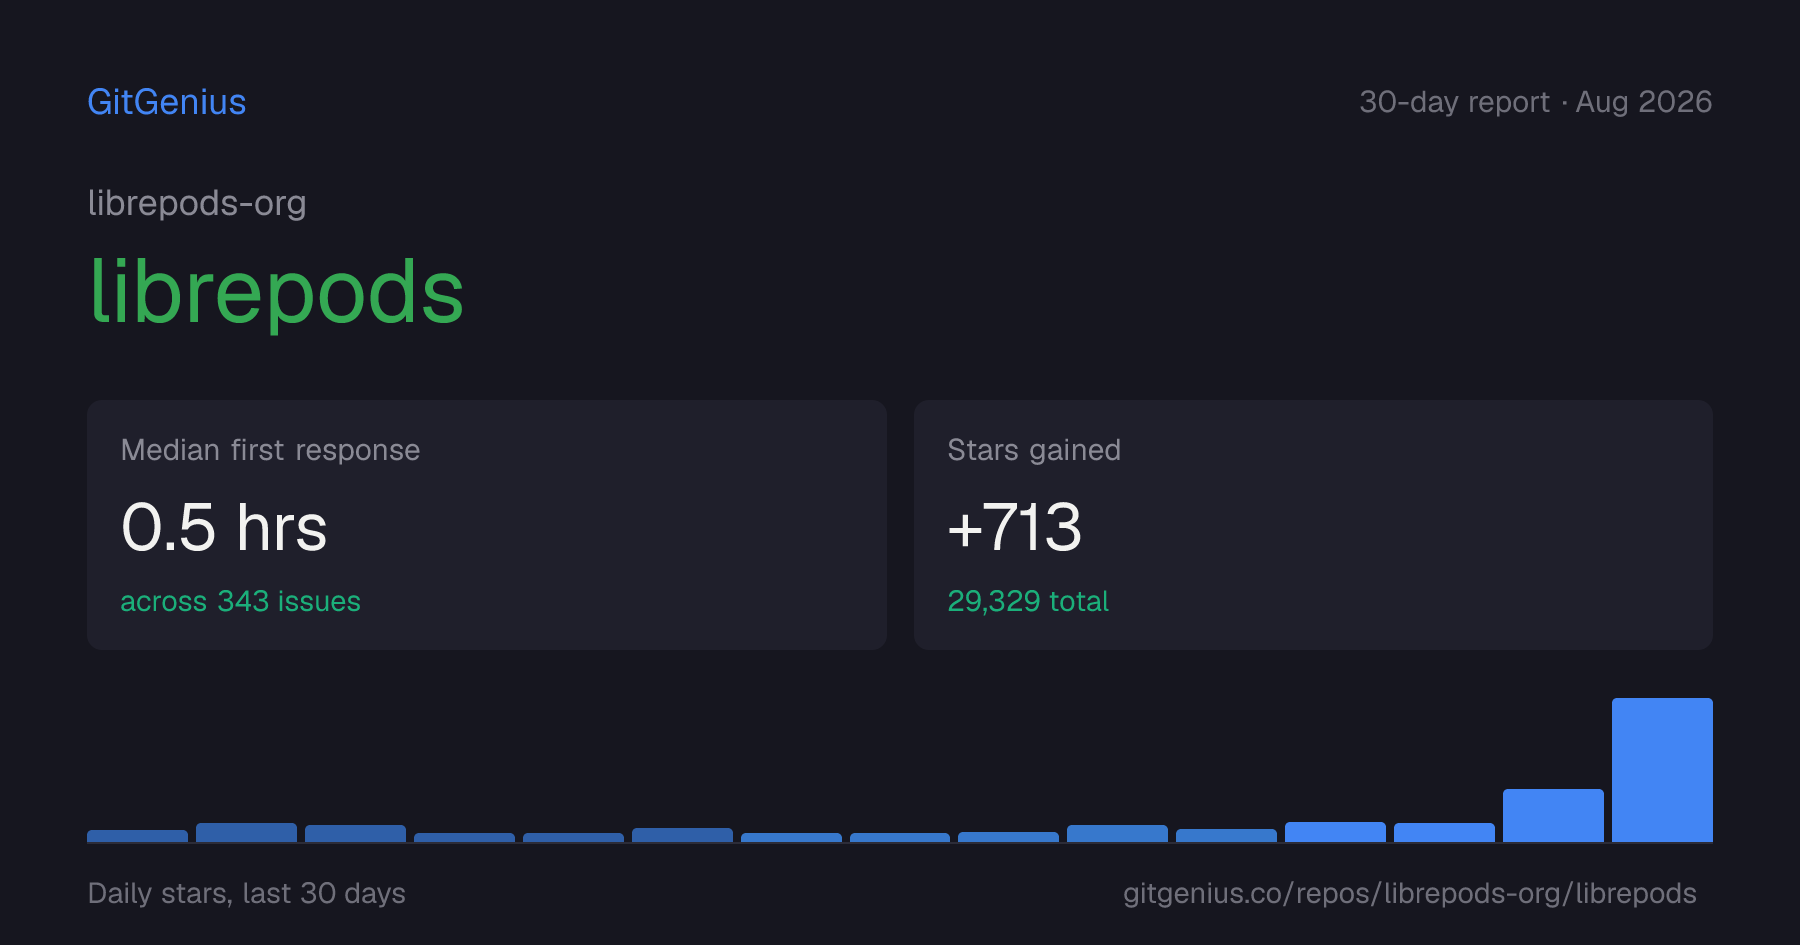Select the first bar of daily stars
Screen dimensions: 1800x945
pyautogui.click(x=137, y=836)
